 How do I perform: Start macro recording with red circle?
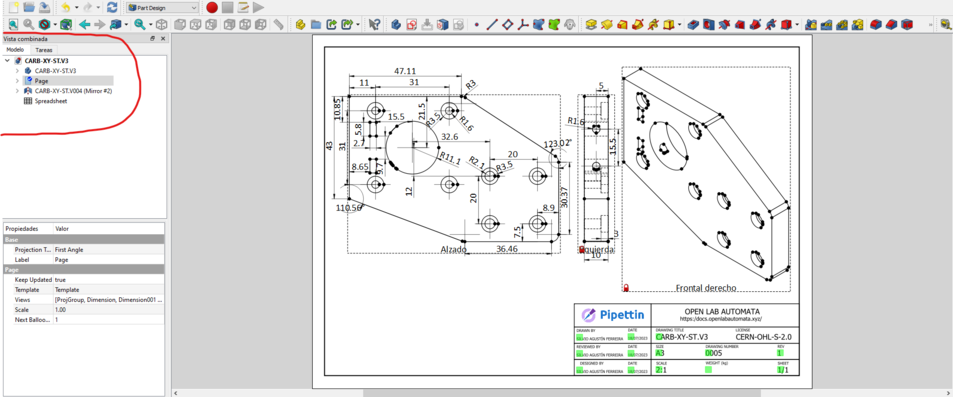[x=212, y=8]
